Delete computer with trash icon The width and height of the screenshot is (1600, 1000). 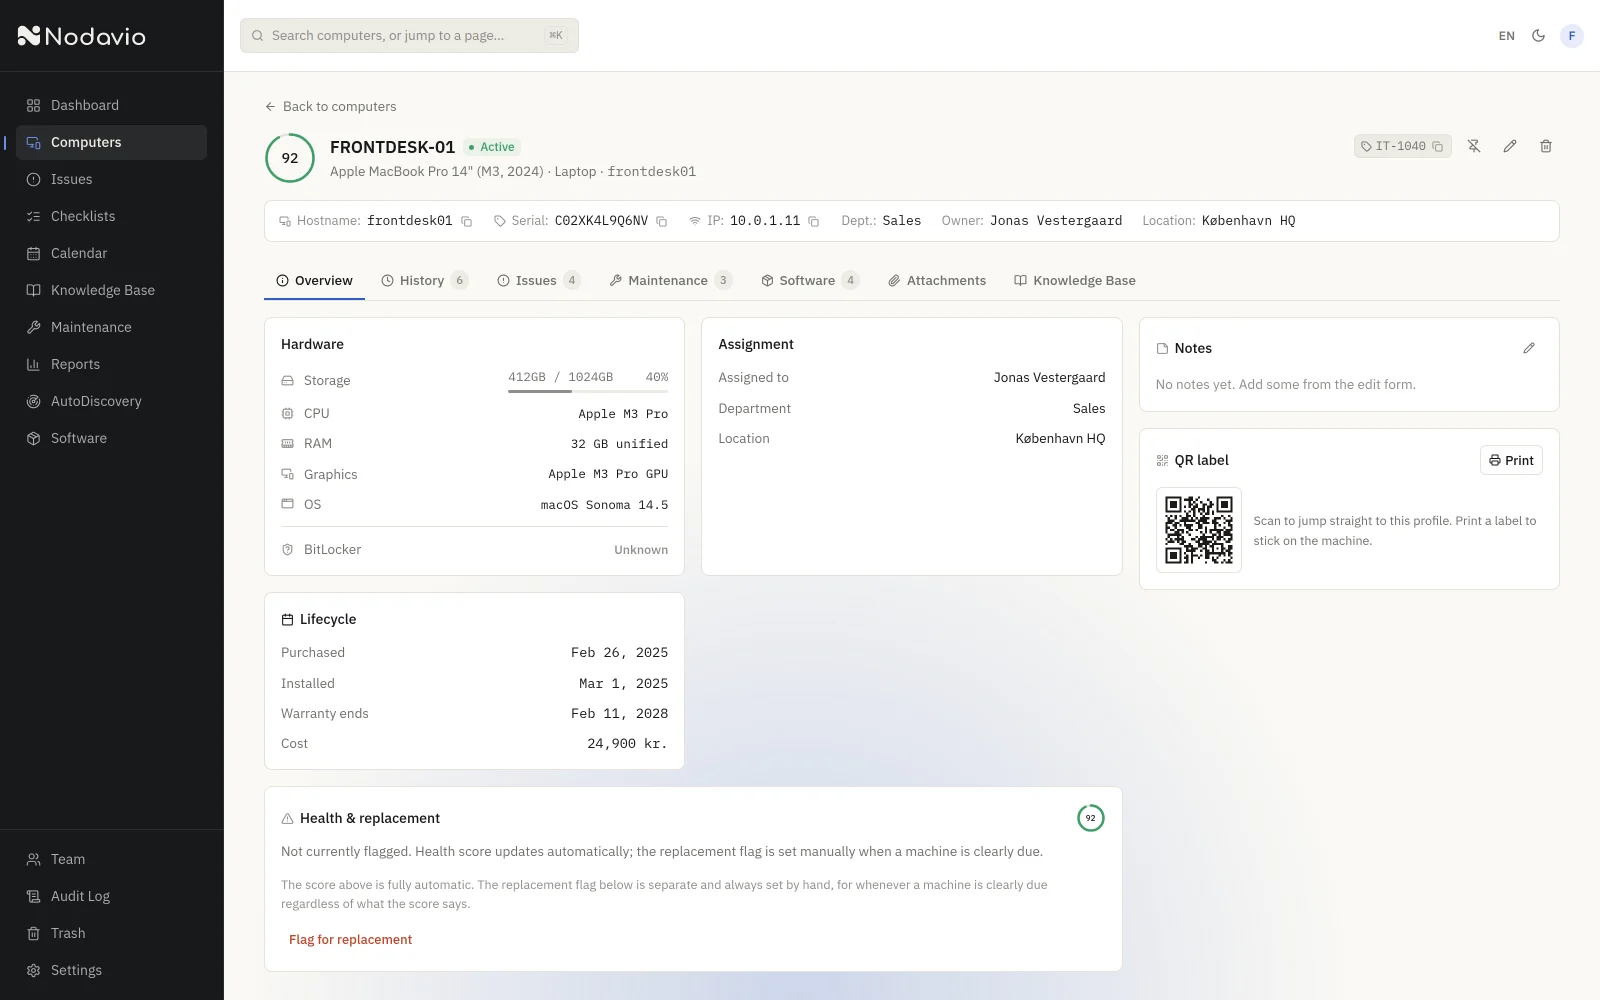tap(1546, 146)
